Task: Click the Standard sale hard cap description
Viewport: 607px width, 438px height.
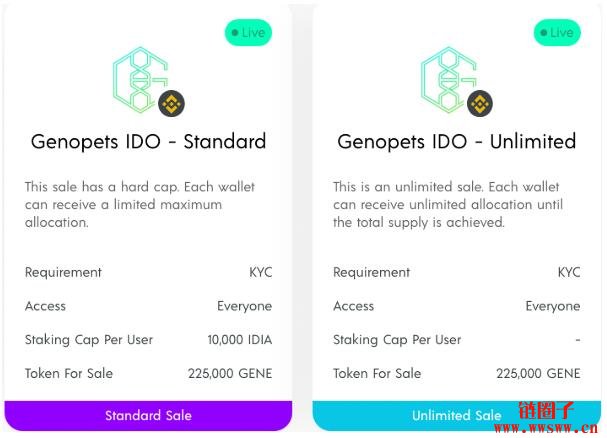Action: click(140, 204)
